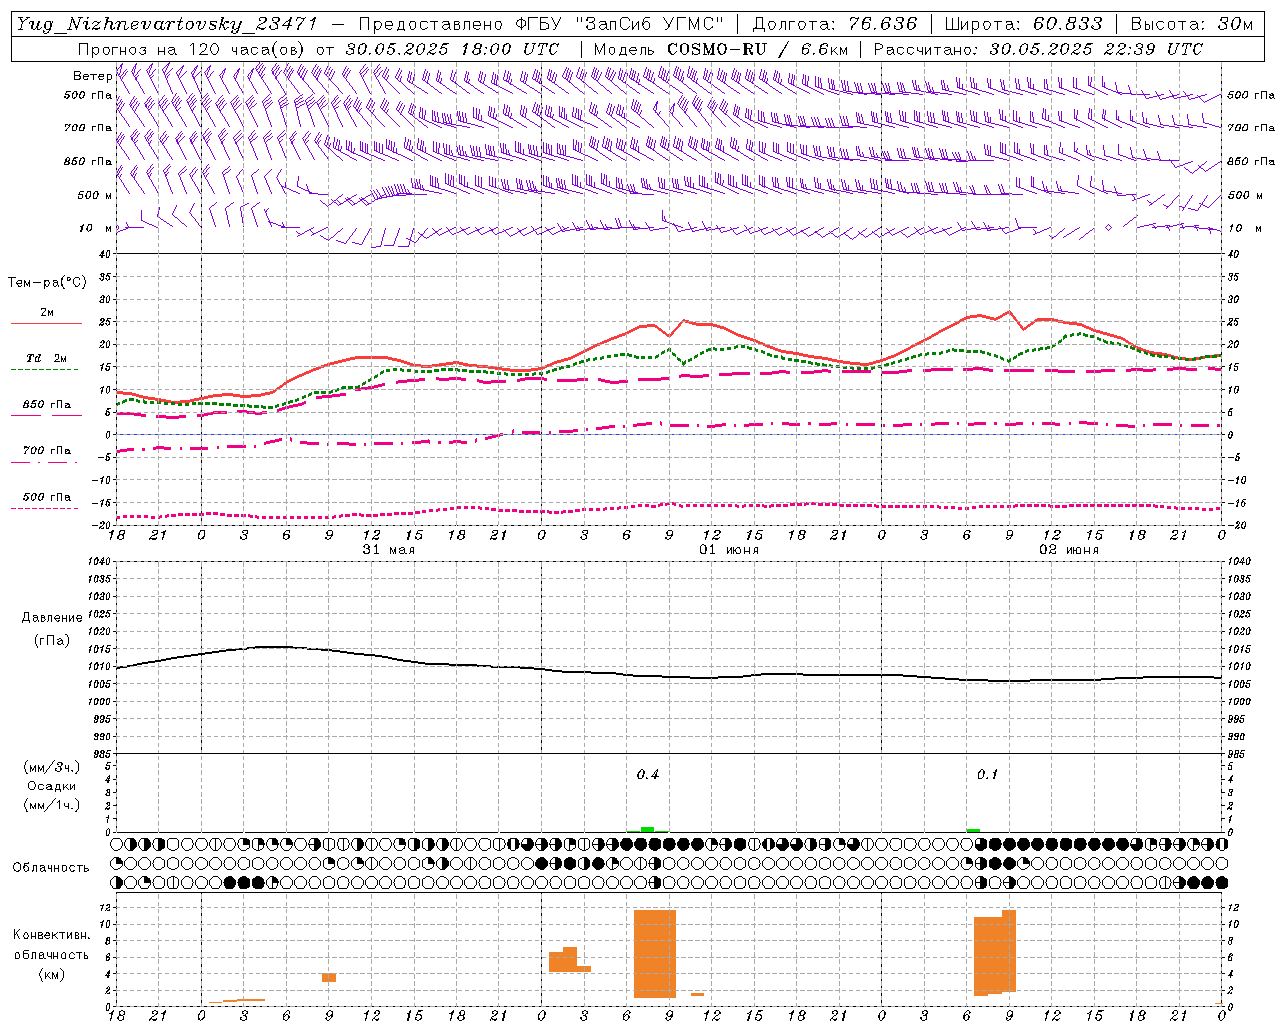
Task: Click the (км) unit label
Action: pos(52,974)
